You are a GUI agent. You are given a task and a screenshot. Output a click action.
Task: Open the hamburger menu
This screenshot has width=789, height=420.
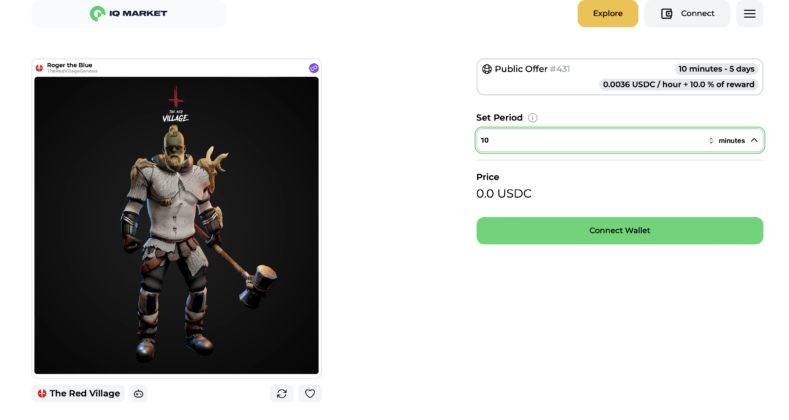coord(749,13)
